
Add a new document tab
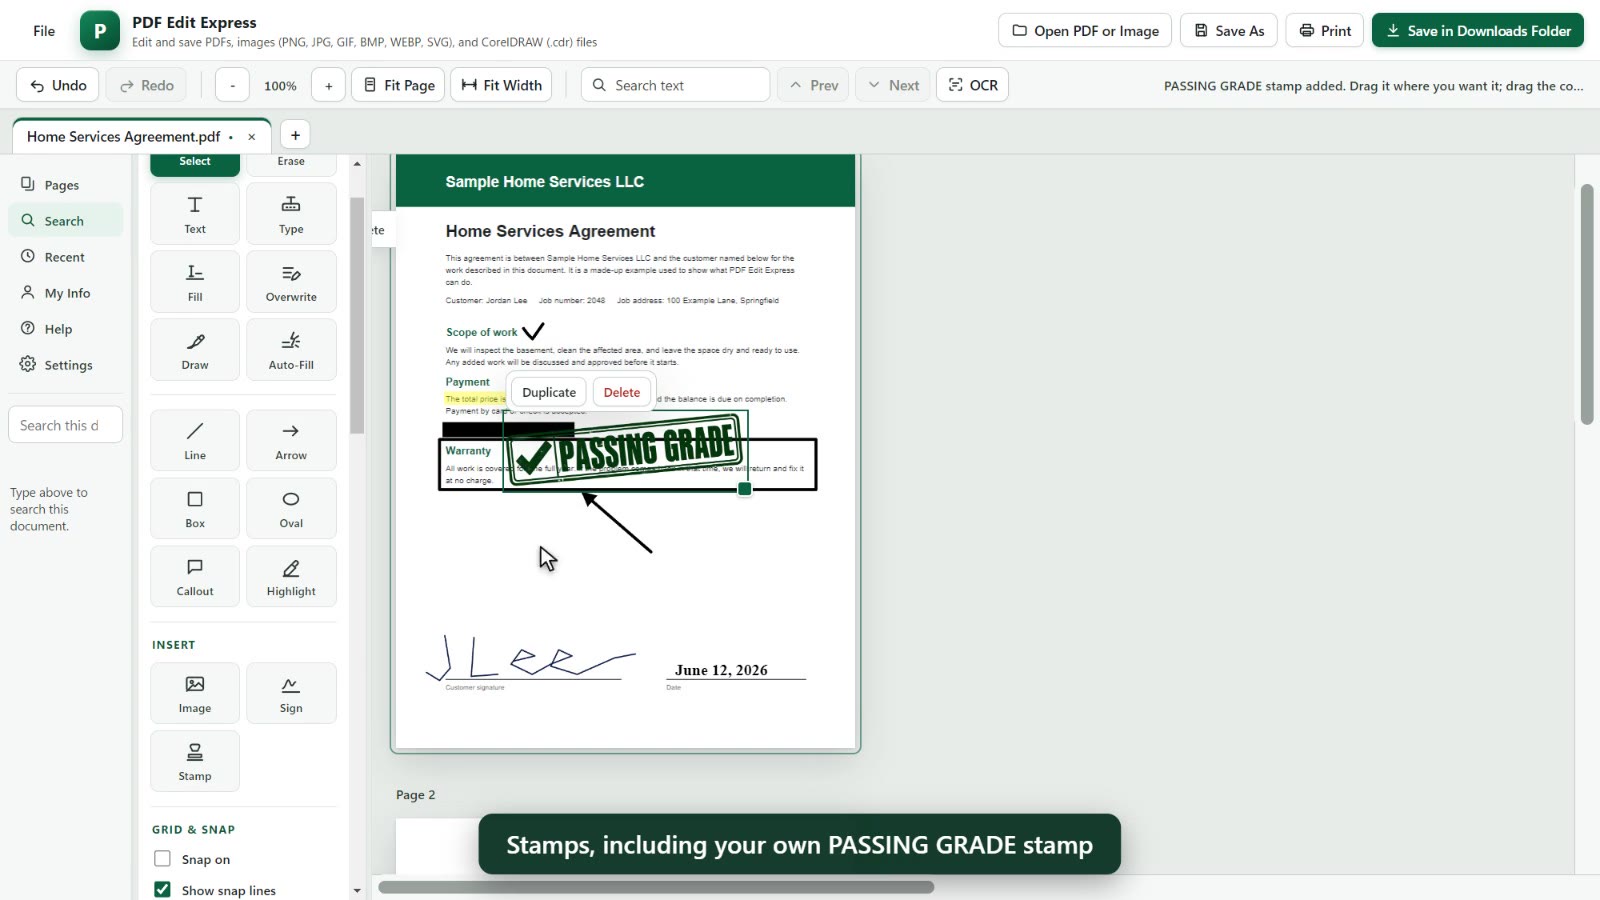click(295, 135)
